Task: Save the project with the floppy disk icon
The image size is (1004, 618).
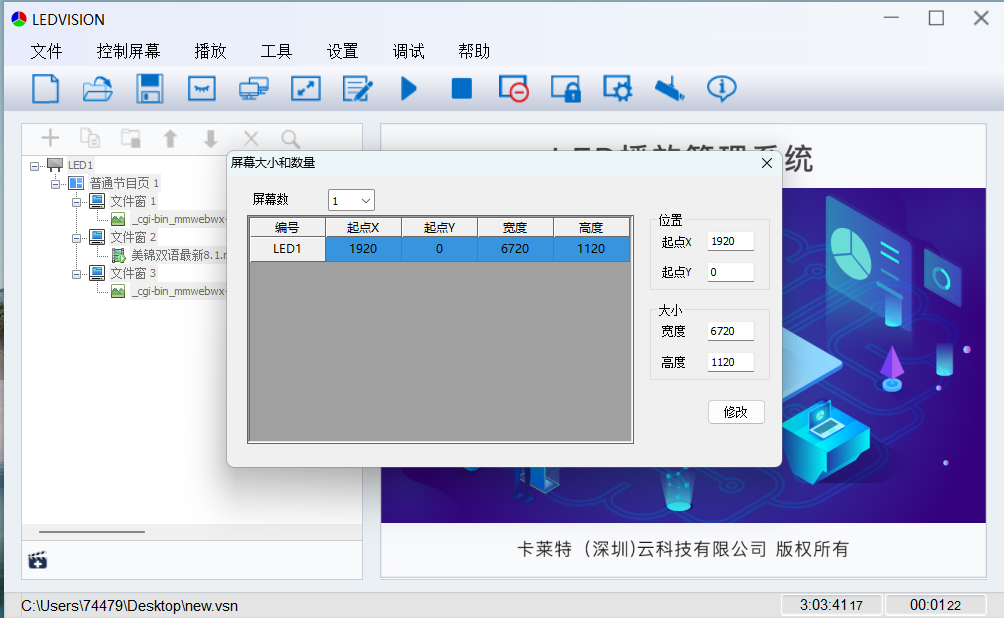Action: [150, 89]
